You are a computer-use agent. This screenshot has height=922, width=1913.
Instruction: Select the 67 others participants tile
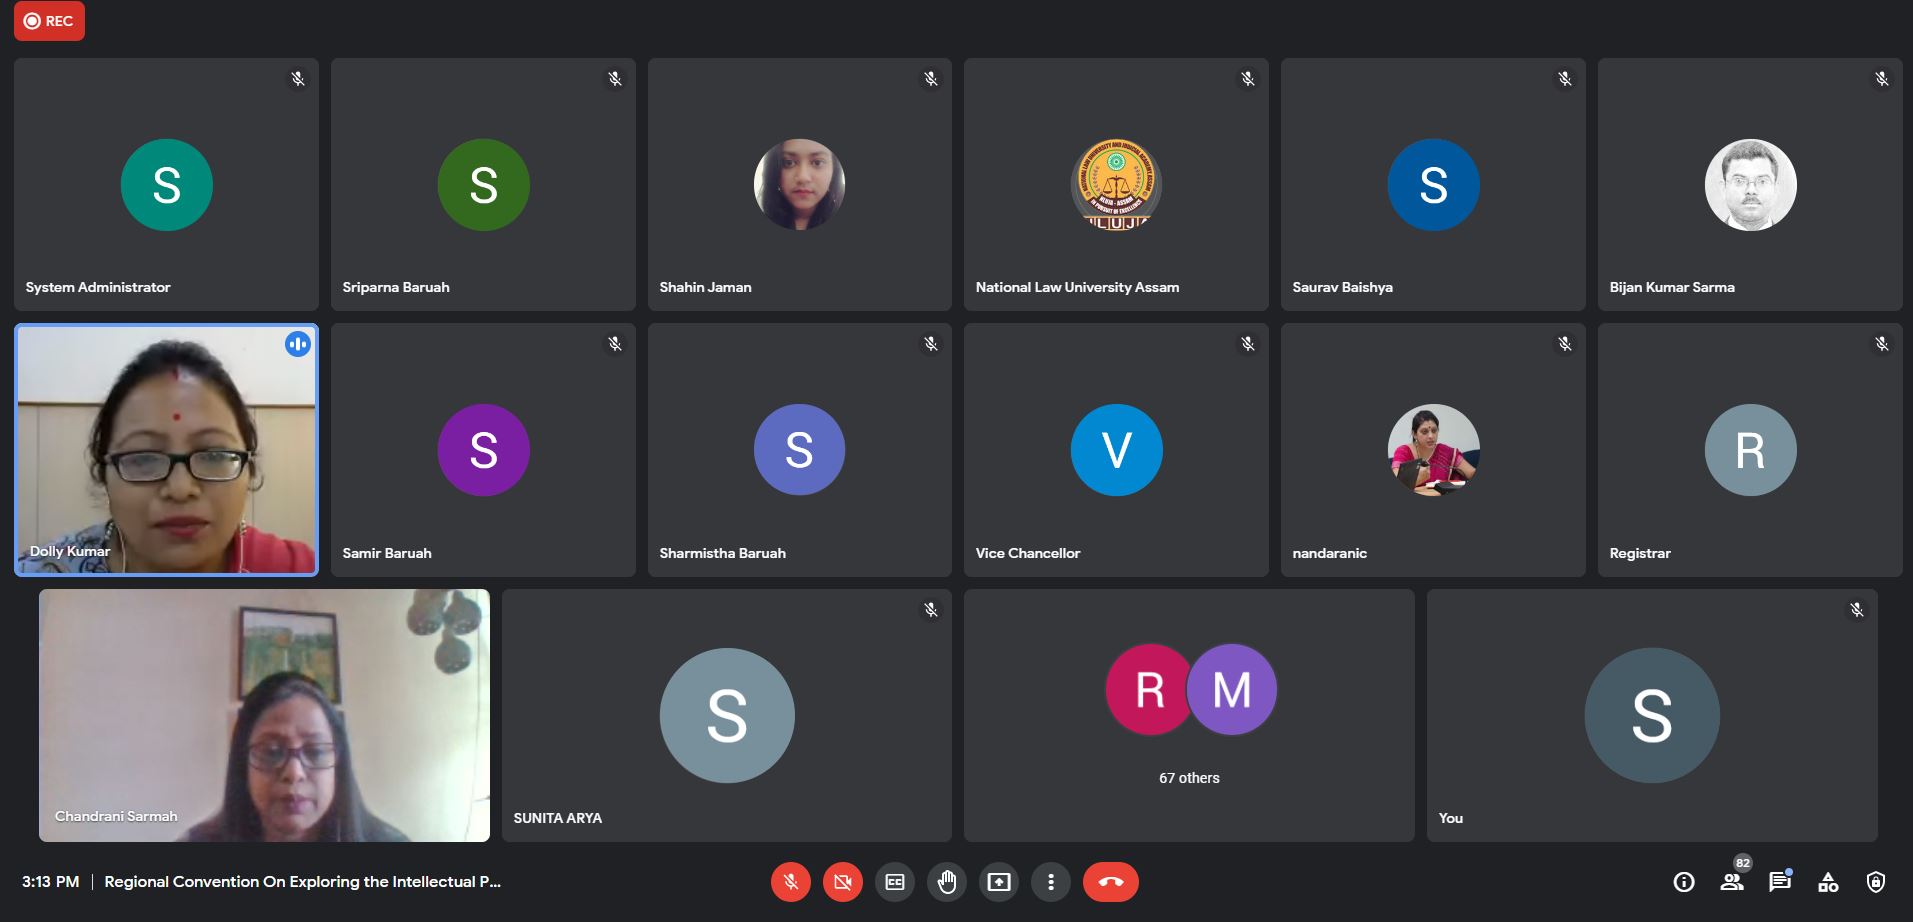point(1189,715)
